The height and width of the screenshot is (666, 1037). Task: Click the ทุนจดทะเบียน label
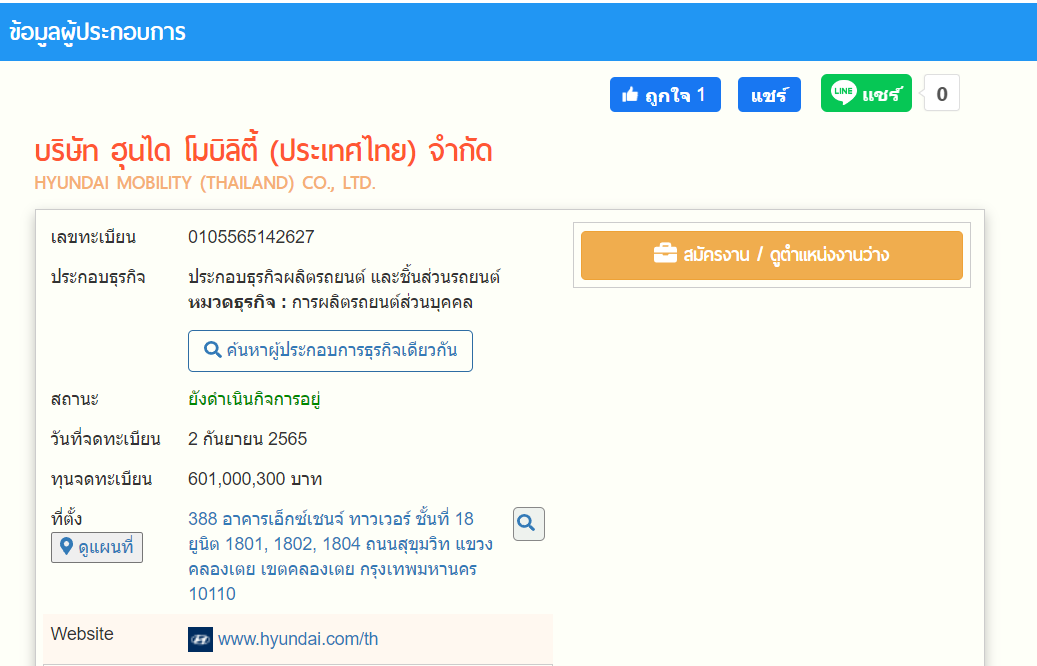pyautogui.click(x=101, y=479)
